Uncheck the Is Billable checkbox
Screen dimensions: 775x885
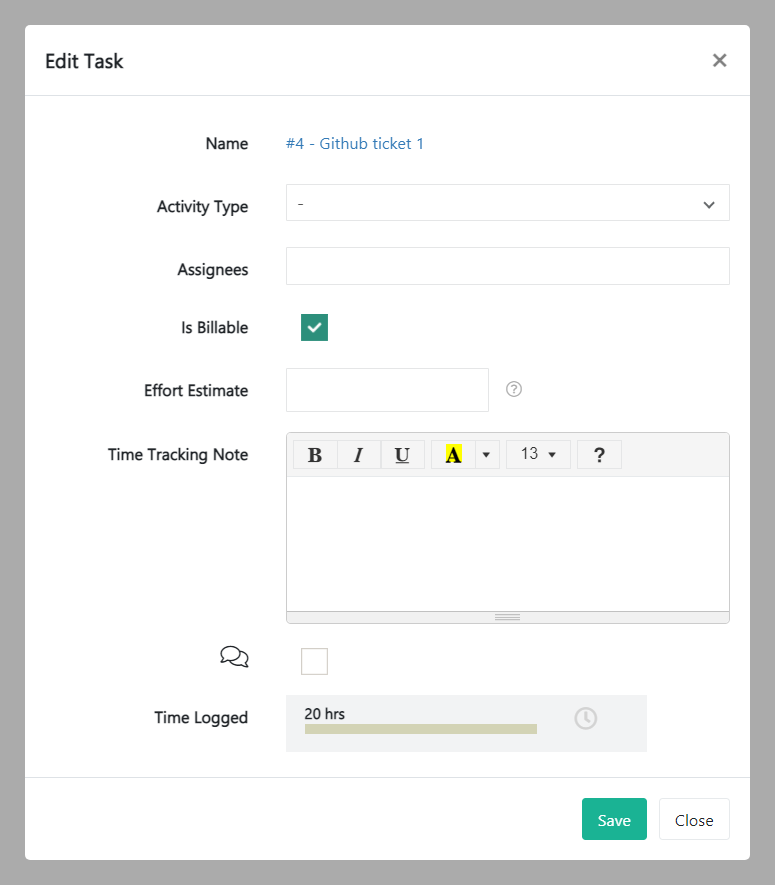314,327
